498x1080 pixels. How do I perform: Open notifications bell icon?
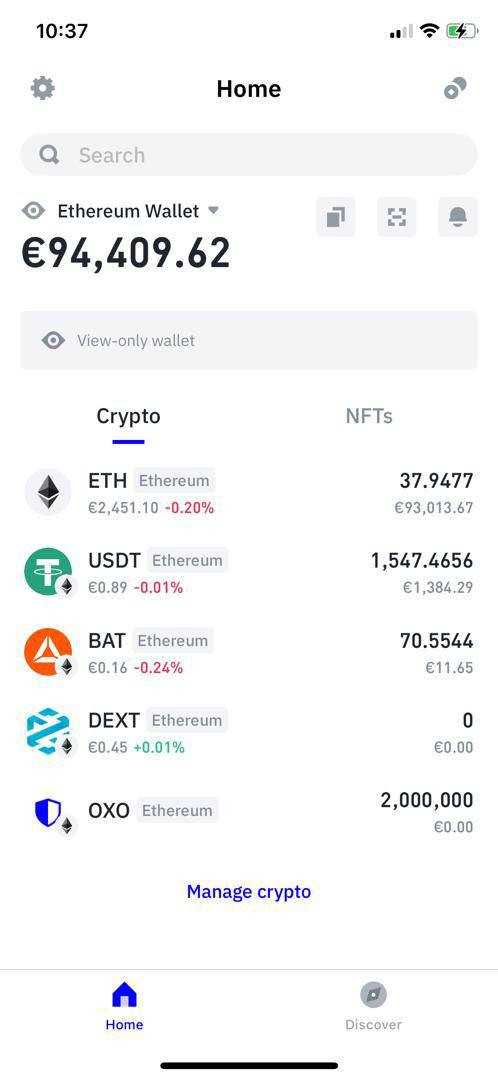pyautogui.click(x=457, y=217)
